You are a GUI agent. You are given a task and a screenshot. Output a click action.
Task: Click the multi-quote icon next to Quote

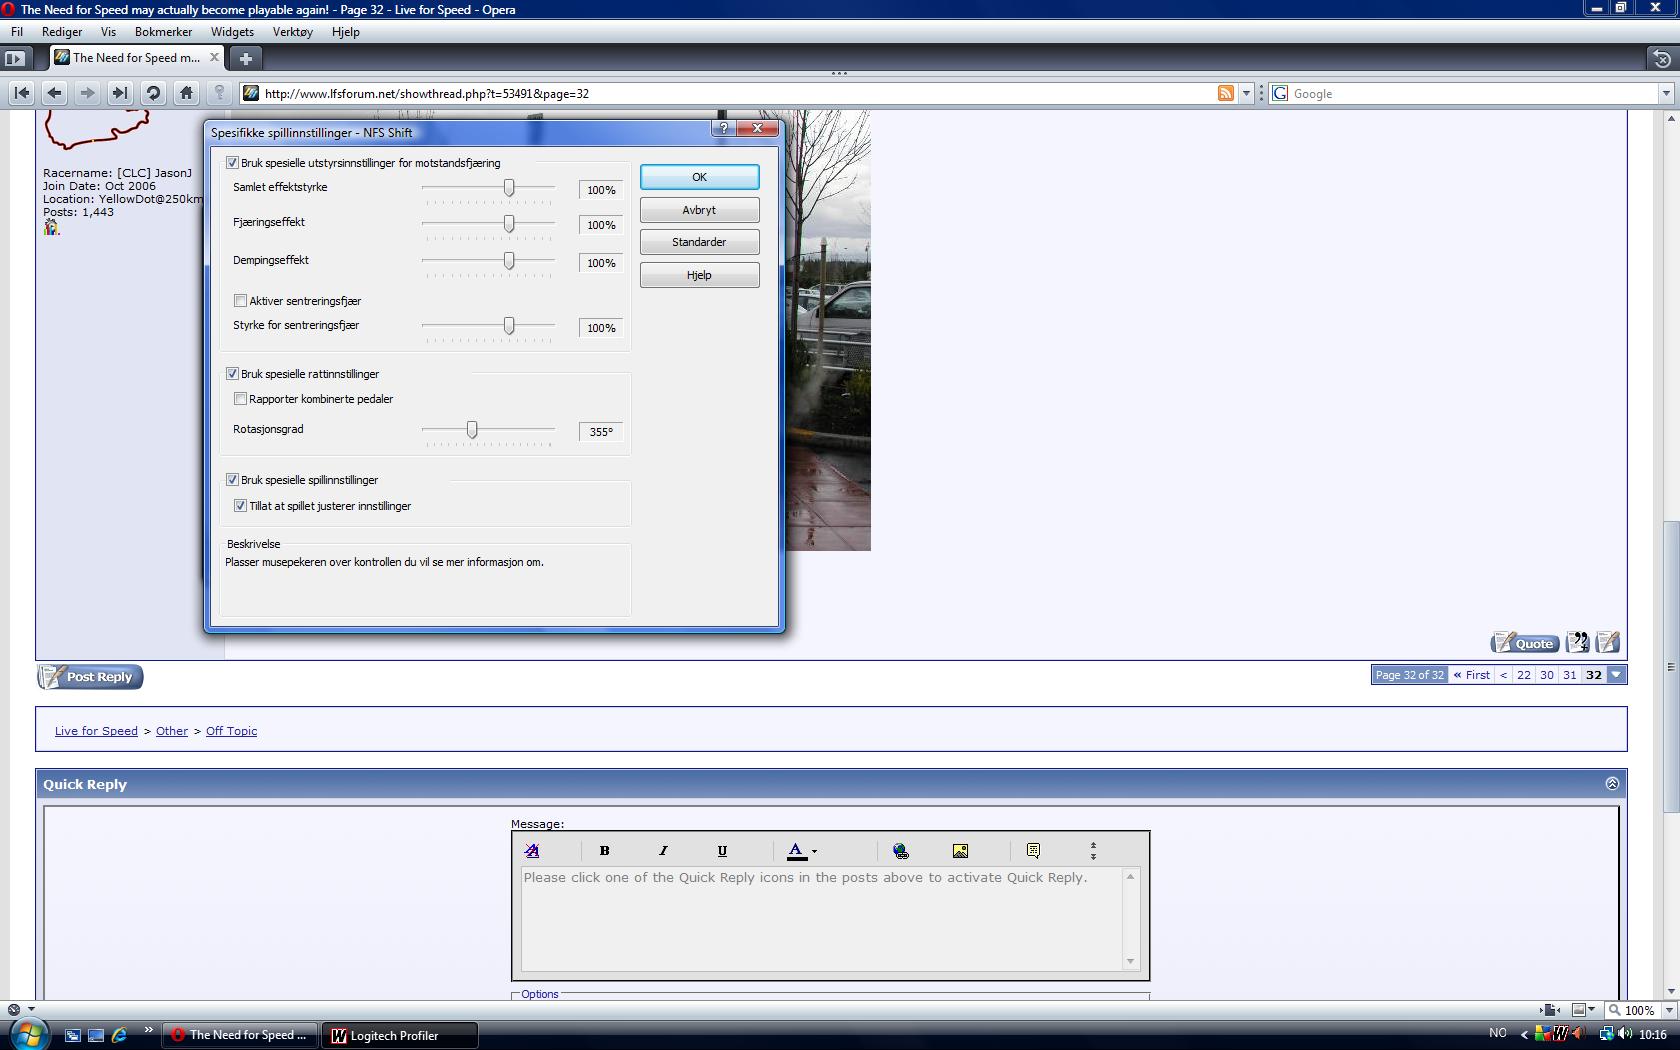click(1578, 642)
